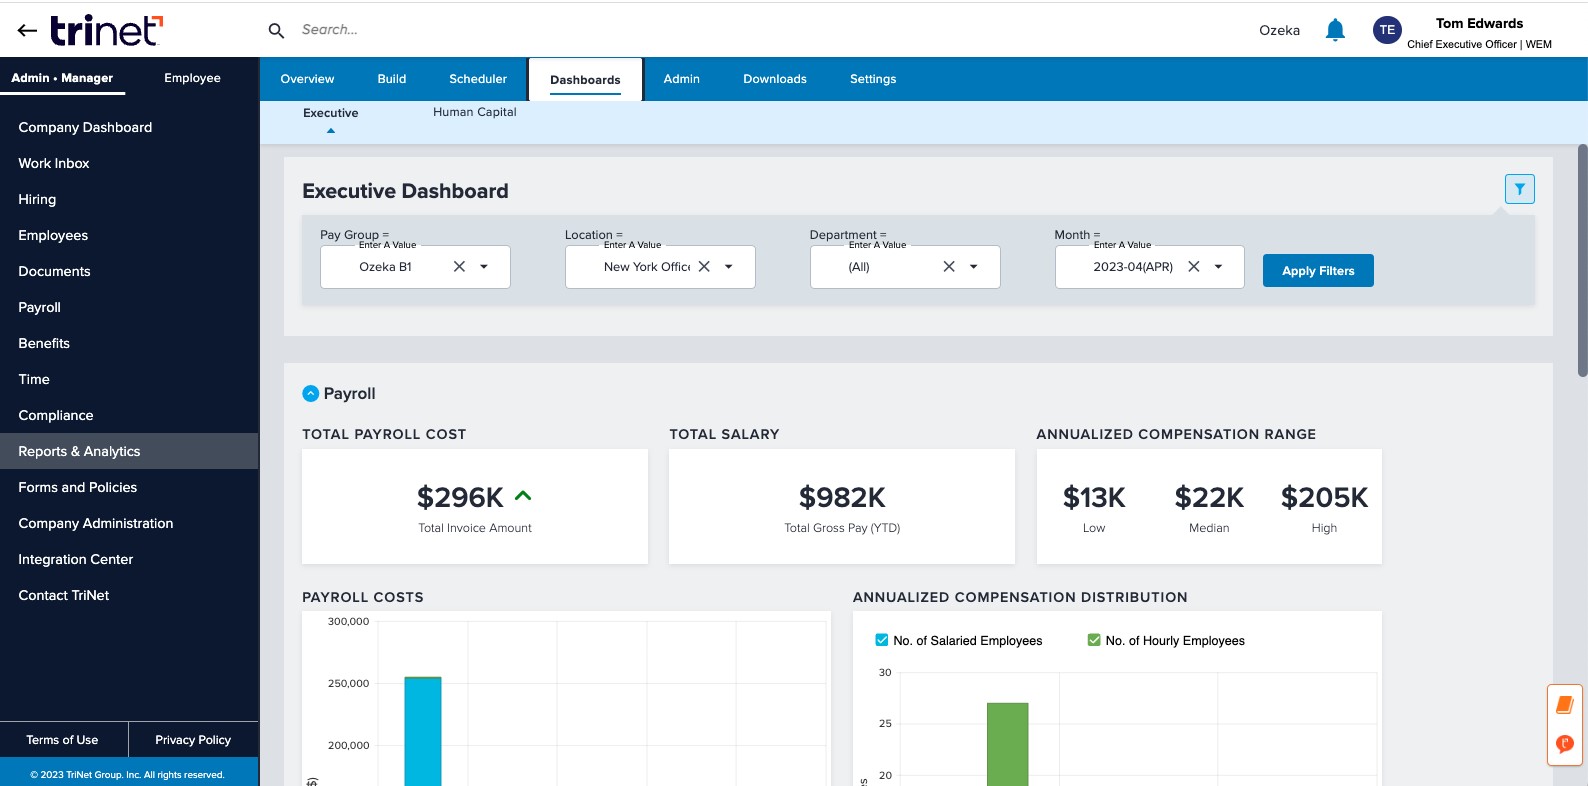Clear the Department (All) value
The height and width of the screenshot is (786, 1588).
949,267
